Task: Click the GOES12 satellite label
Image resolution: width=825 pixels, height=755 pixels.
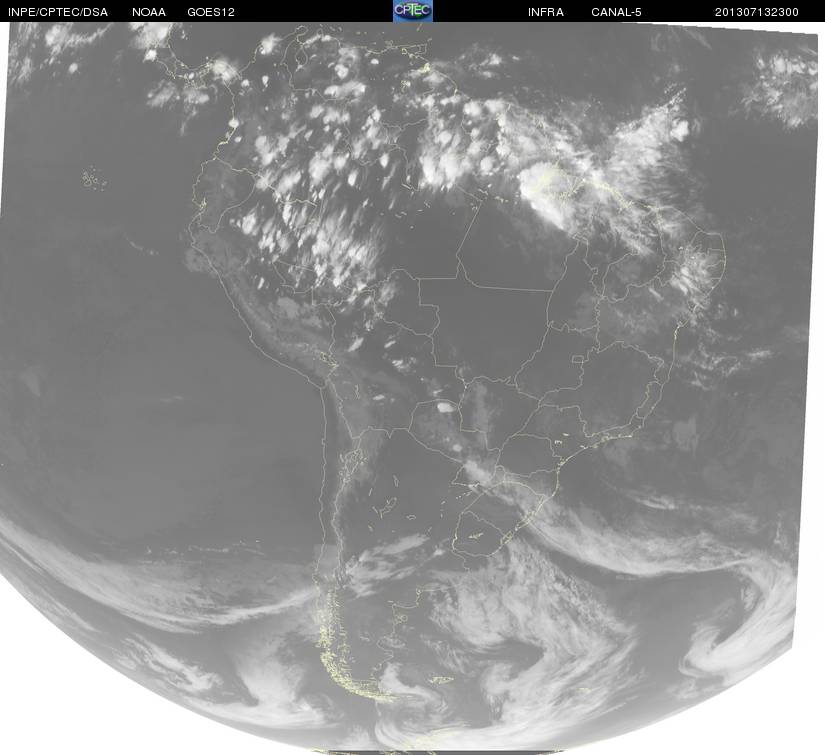Action: pyautogui.click(x=211, y=12)
